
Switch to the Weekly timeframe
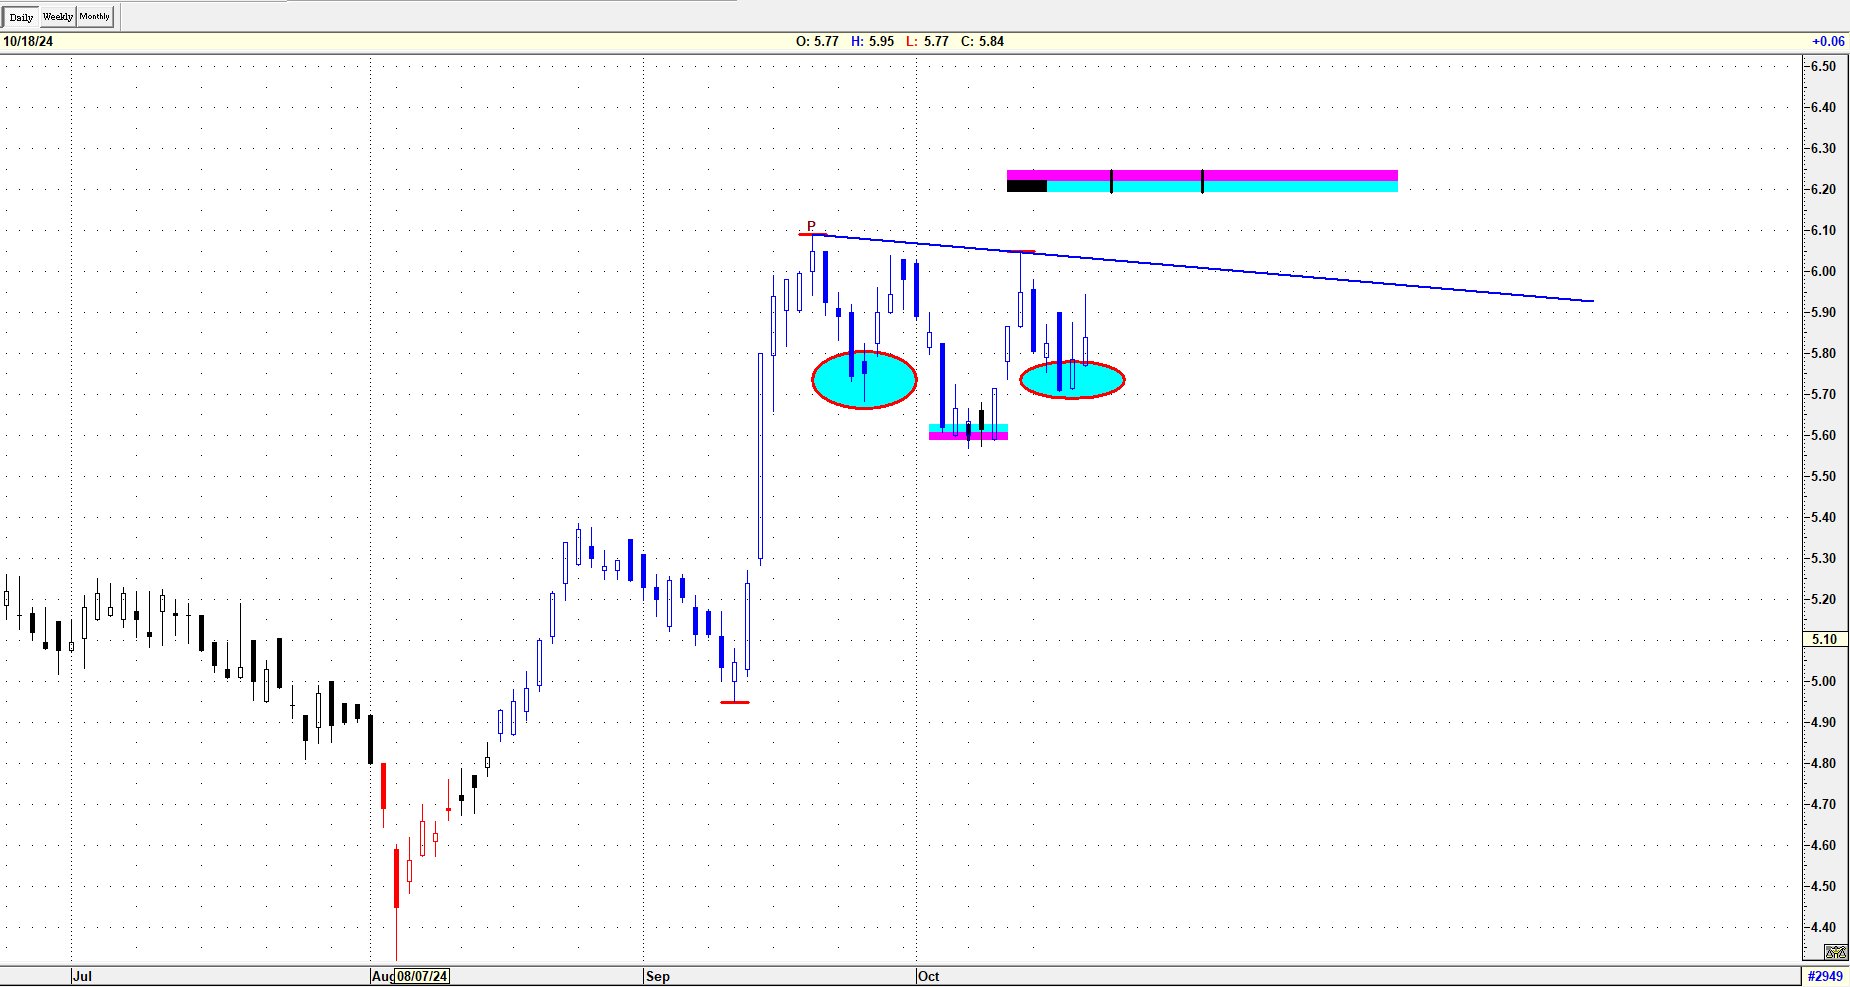58,17
